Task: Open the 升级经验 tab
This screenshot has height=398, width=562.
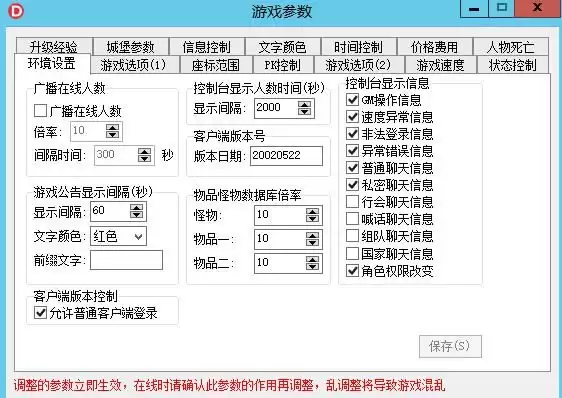Action: 54,46
